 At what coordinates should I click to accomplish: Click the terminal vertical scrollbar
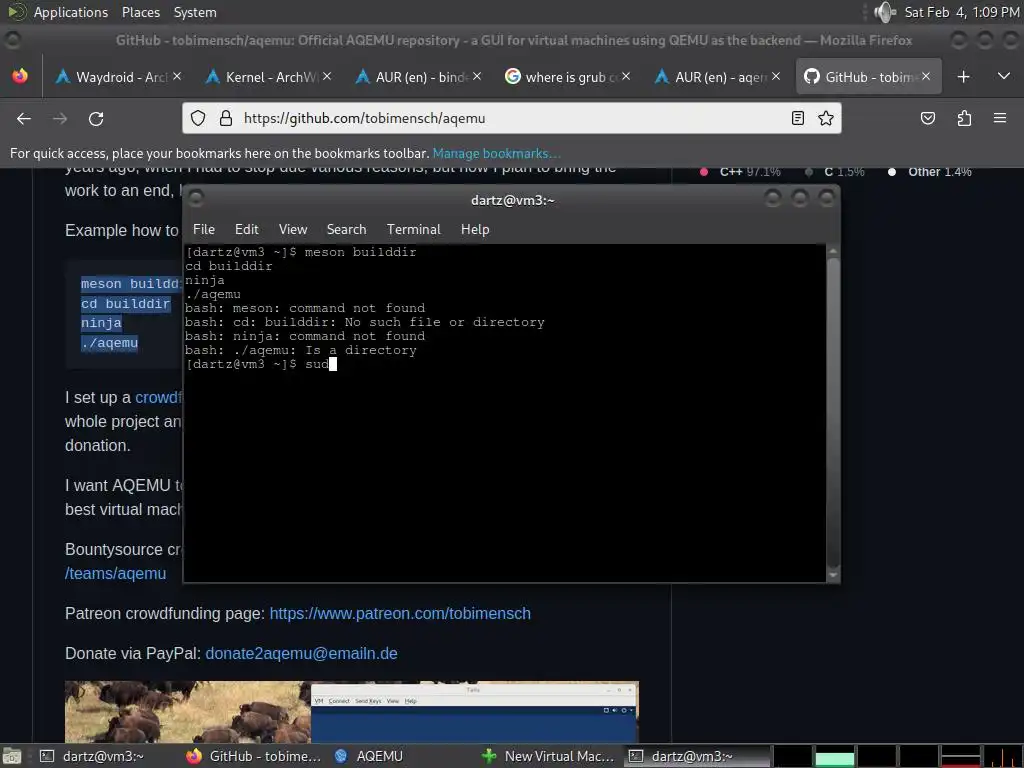tap(833, 414)
